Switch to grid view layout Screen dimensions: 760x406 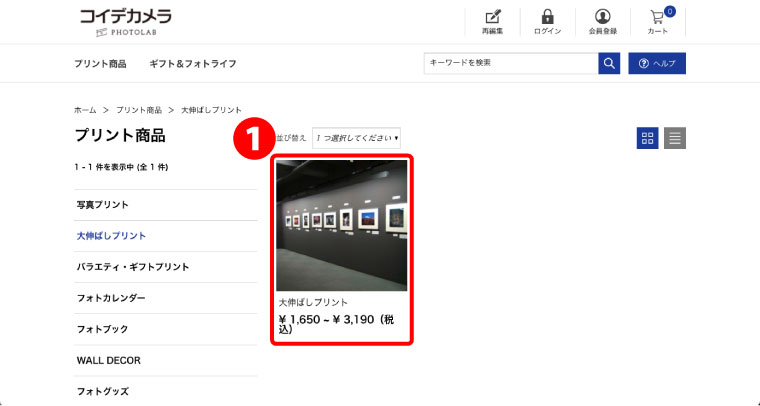[x=647, y=139]
